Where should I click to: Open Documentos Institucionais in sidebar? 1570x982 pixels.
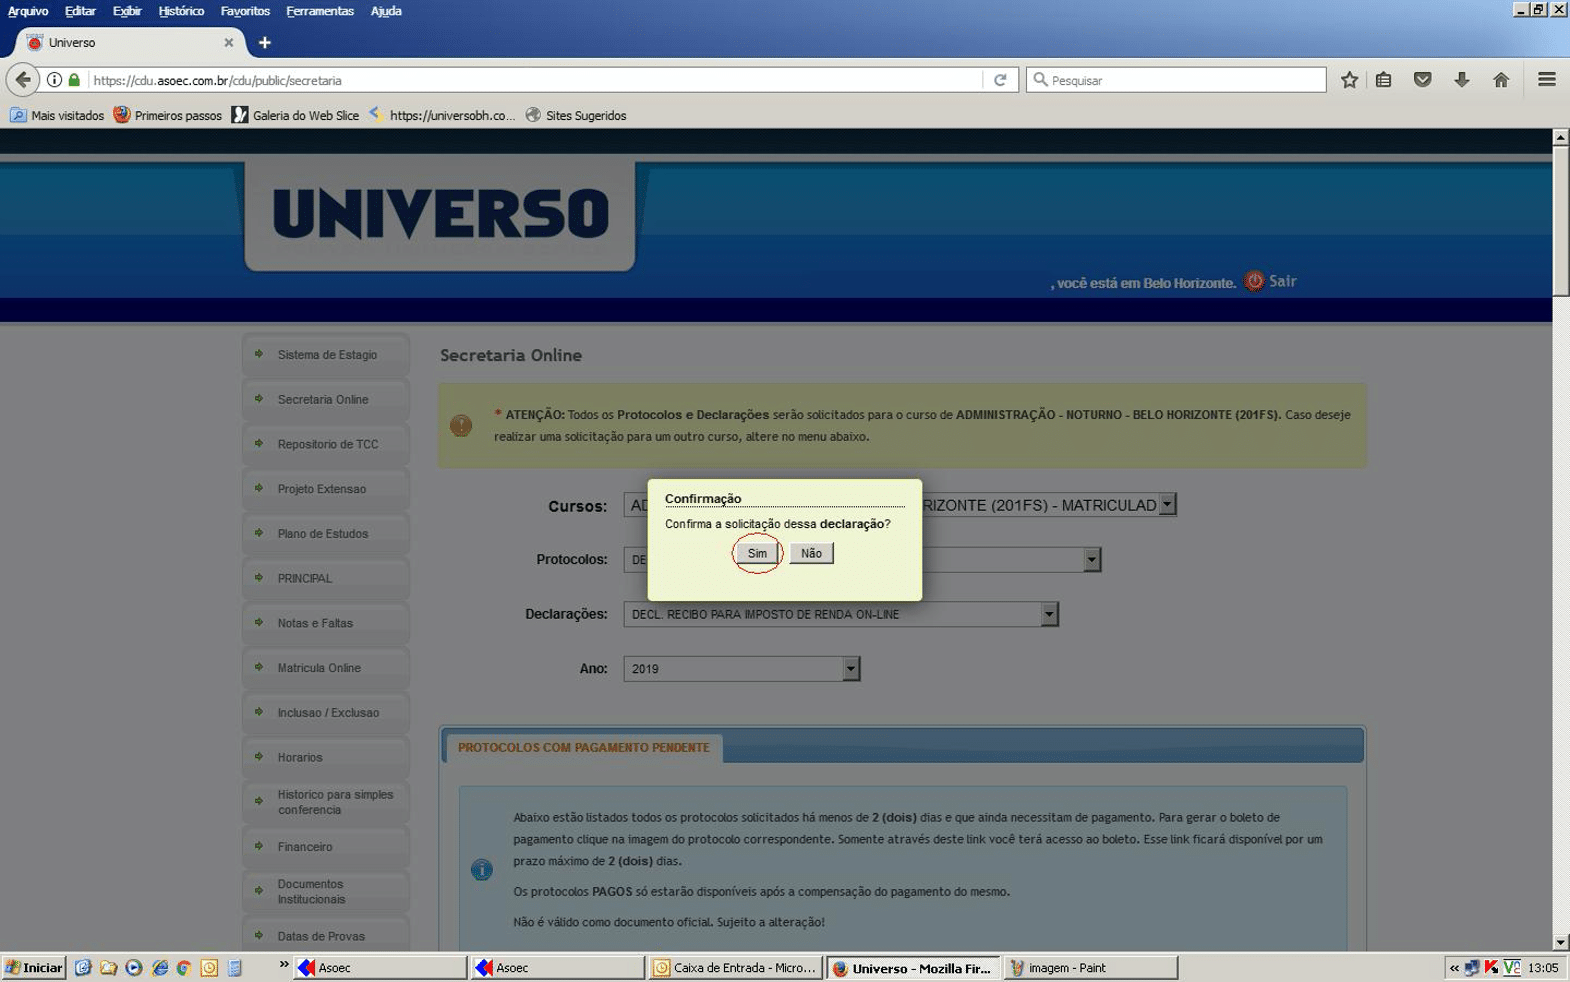(x=326, y=891)
